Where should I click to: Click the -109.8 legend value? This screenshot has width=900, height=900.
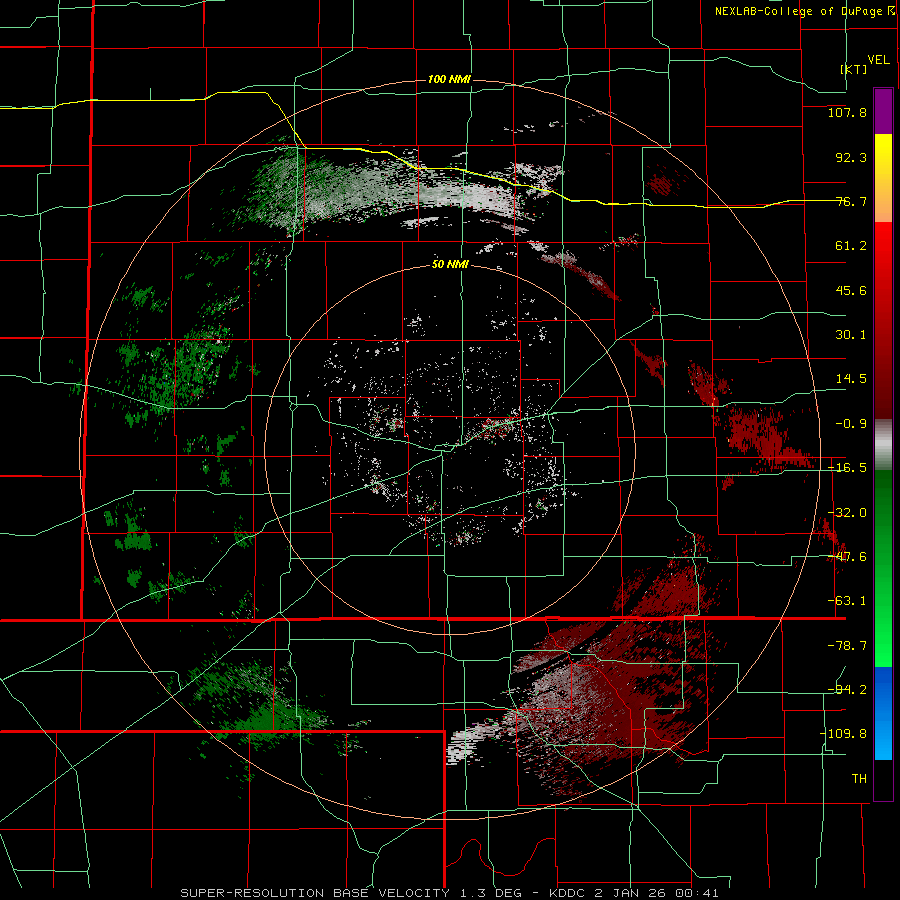click(x=843, y=734)
